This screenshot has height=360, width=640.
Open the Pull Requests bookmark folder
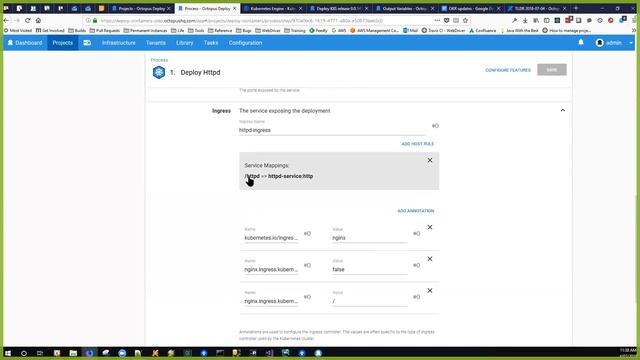tap(104, 31)
